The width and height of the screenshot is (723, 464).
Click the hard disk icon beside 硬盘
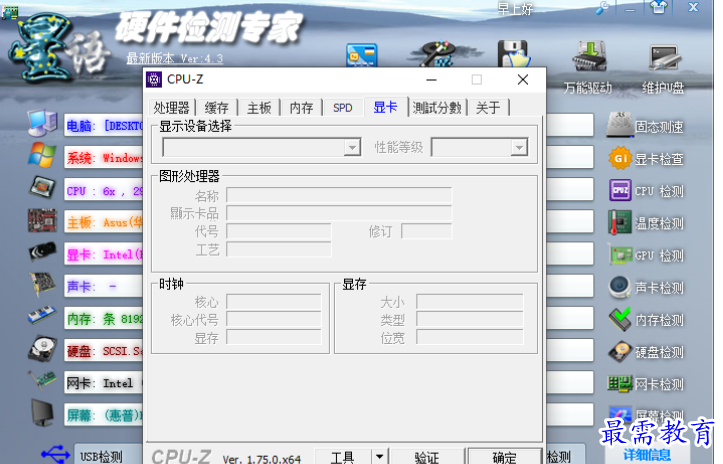click(42, 349)
